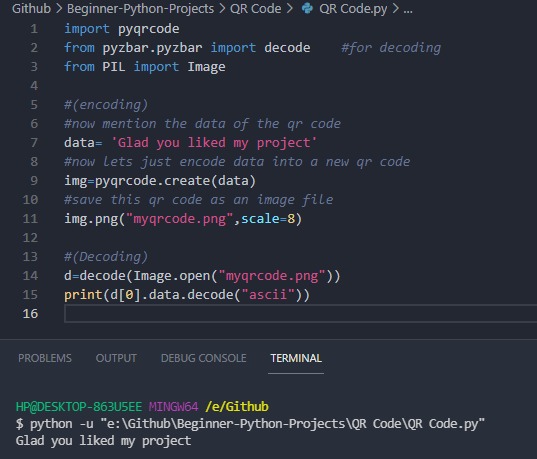Click line number 14 in the gutter
This screenshot has height=459, width=537.
30,275
